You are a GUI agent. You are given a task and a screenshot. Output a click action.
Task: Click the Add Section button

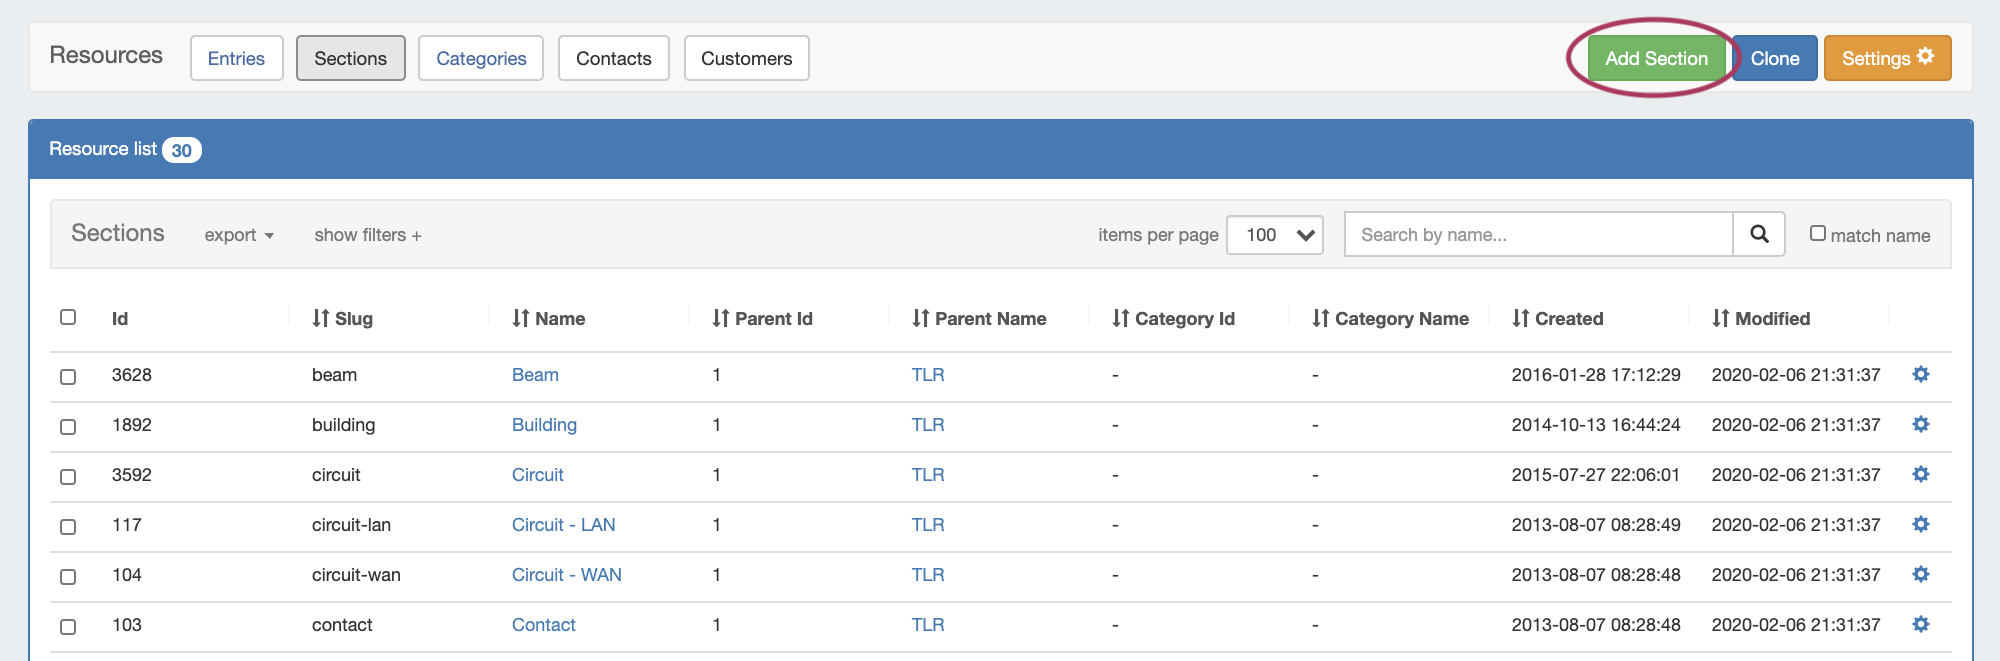[x=1656, y=59]
